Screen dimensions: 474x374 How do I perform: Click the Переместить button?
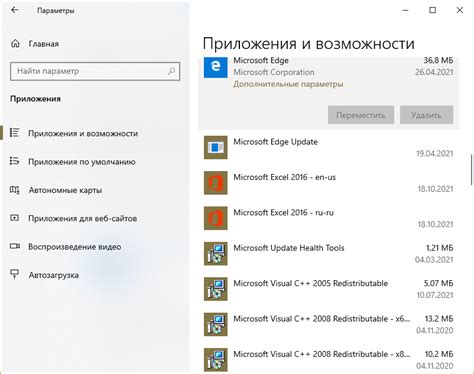[361, 115]
